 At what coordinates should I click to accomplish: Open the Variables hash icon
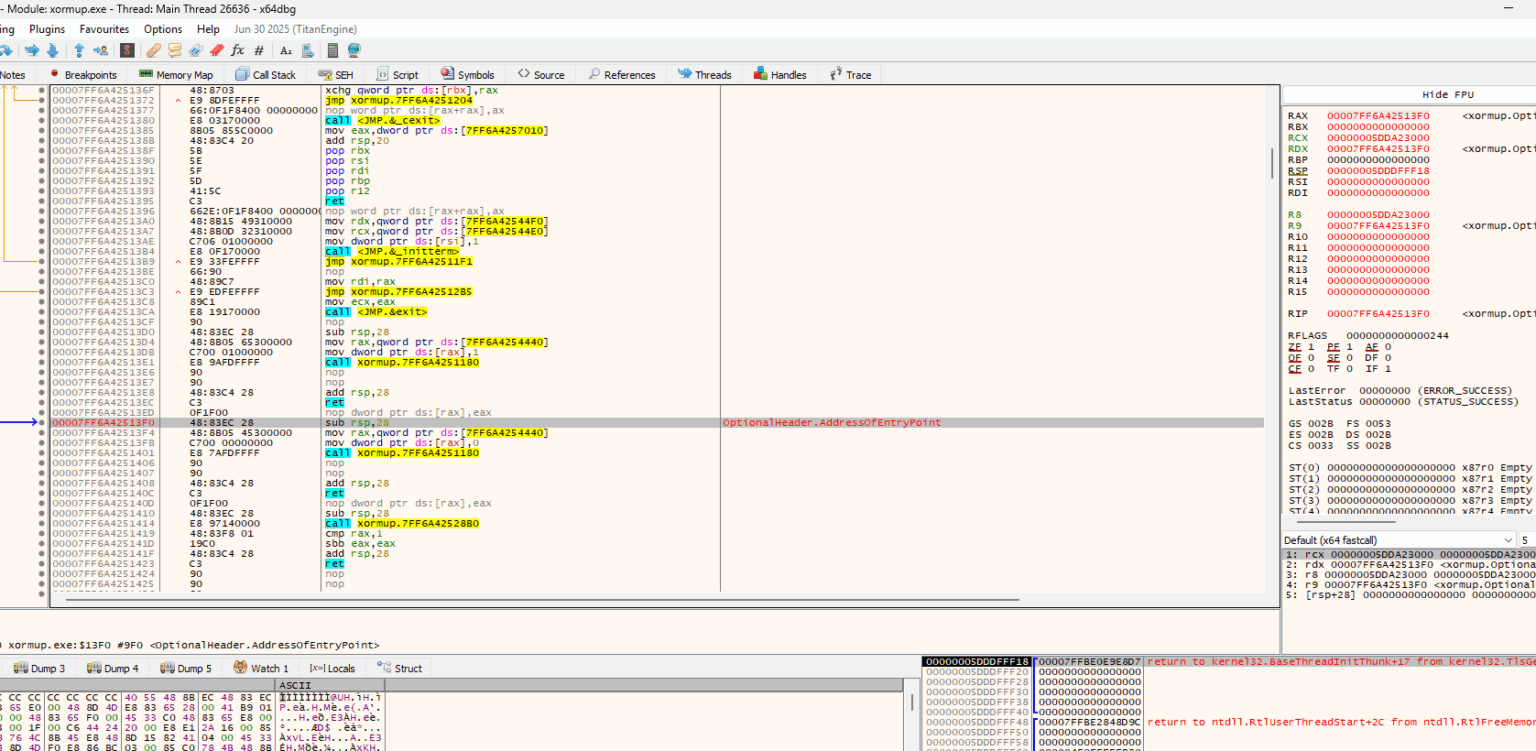tap(259, 50)
